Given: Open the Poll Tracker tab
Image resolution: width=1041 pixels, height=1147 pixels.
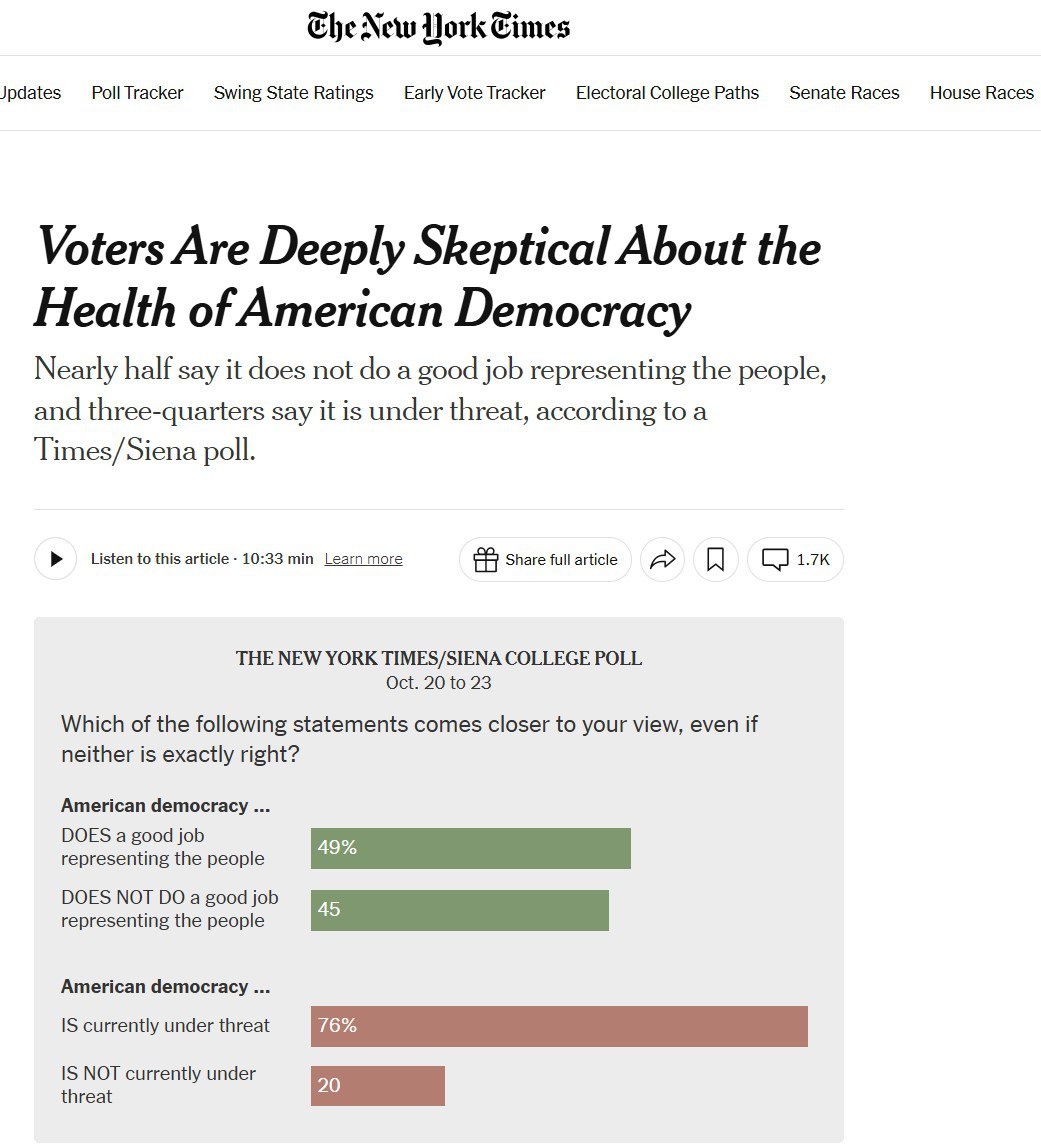Looking at the screenshot, I should 137,93.
